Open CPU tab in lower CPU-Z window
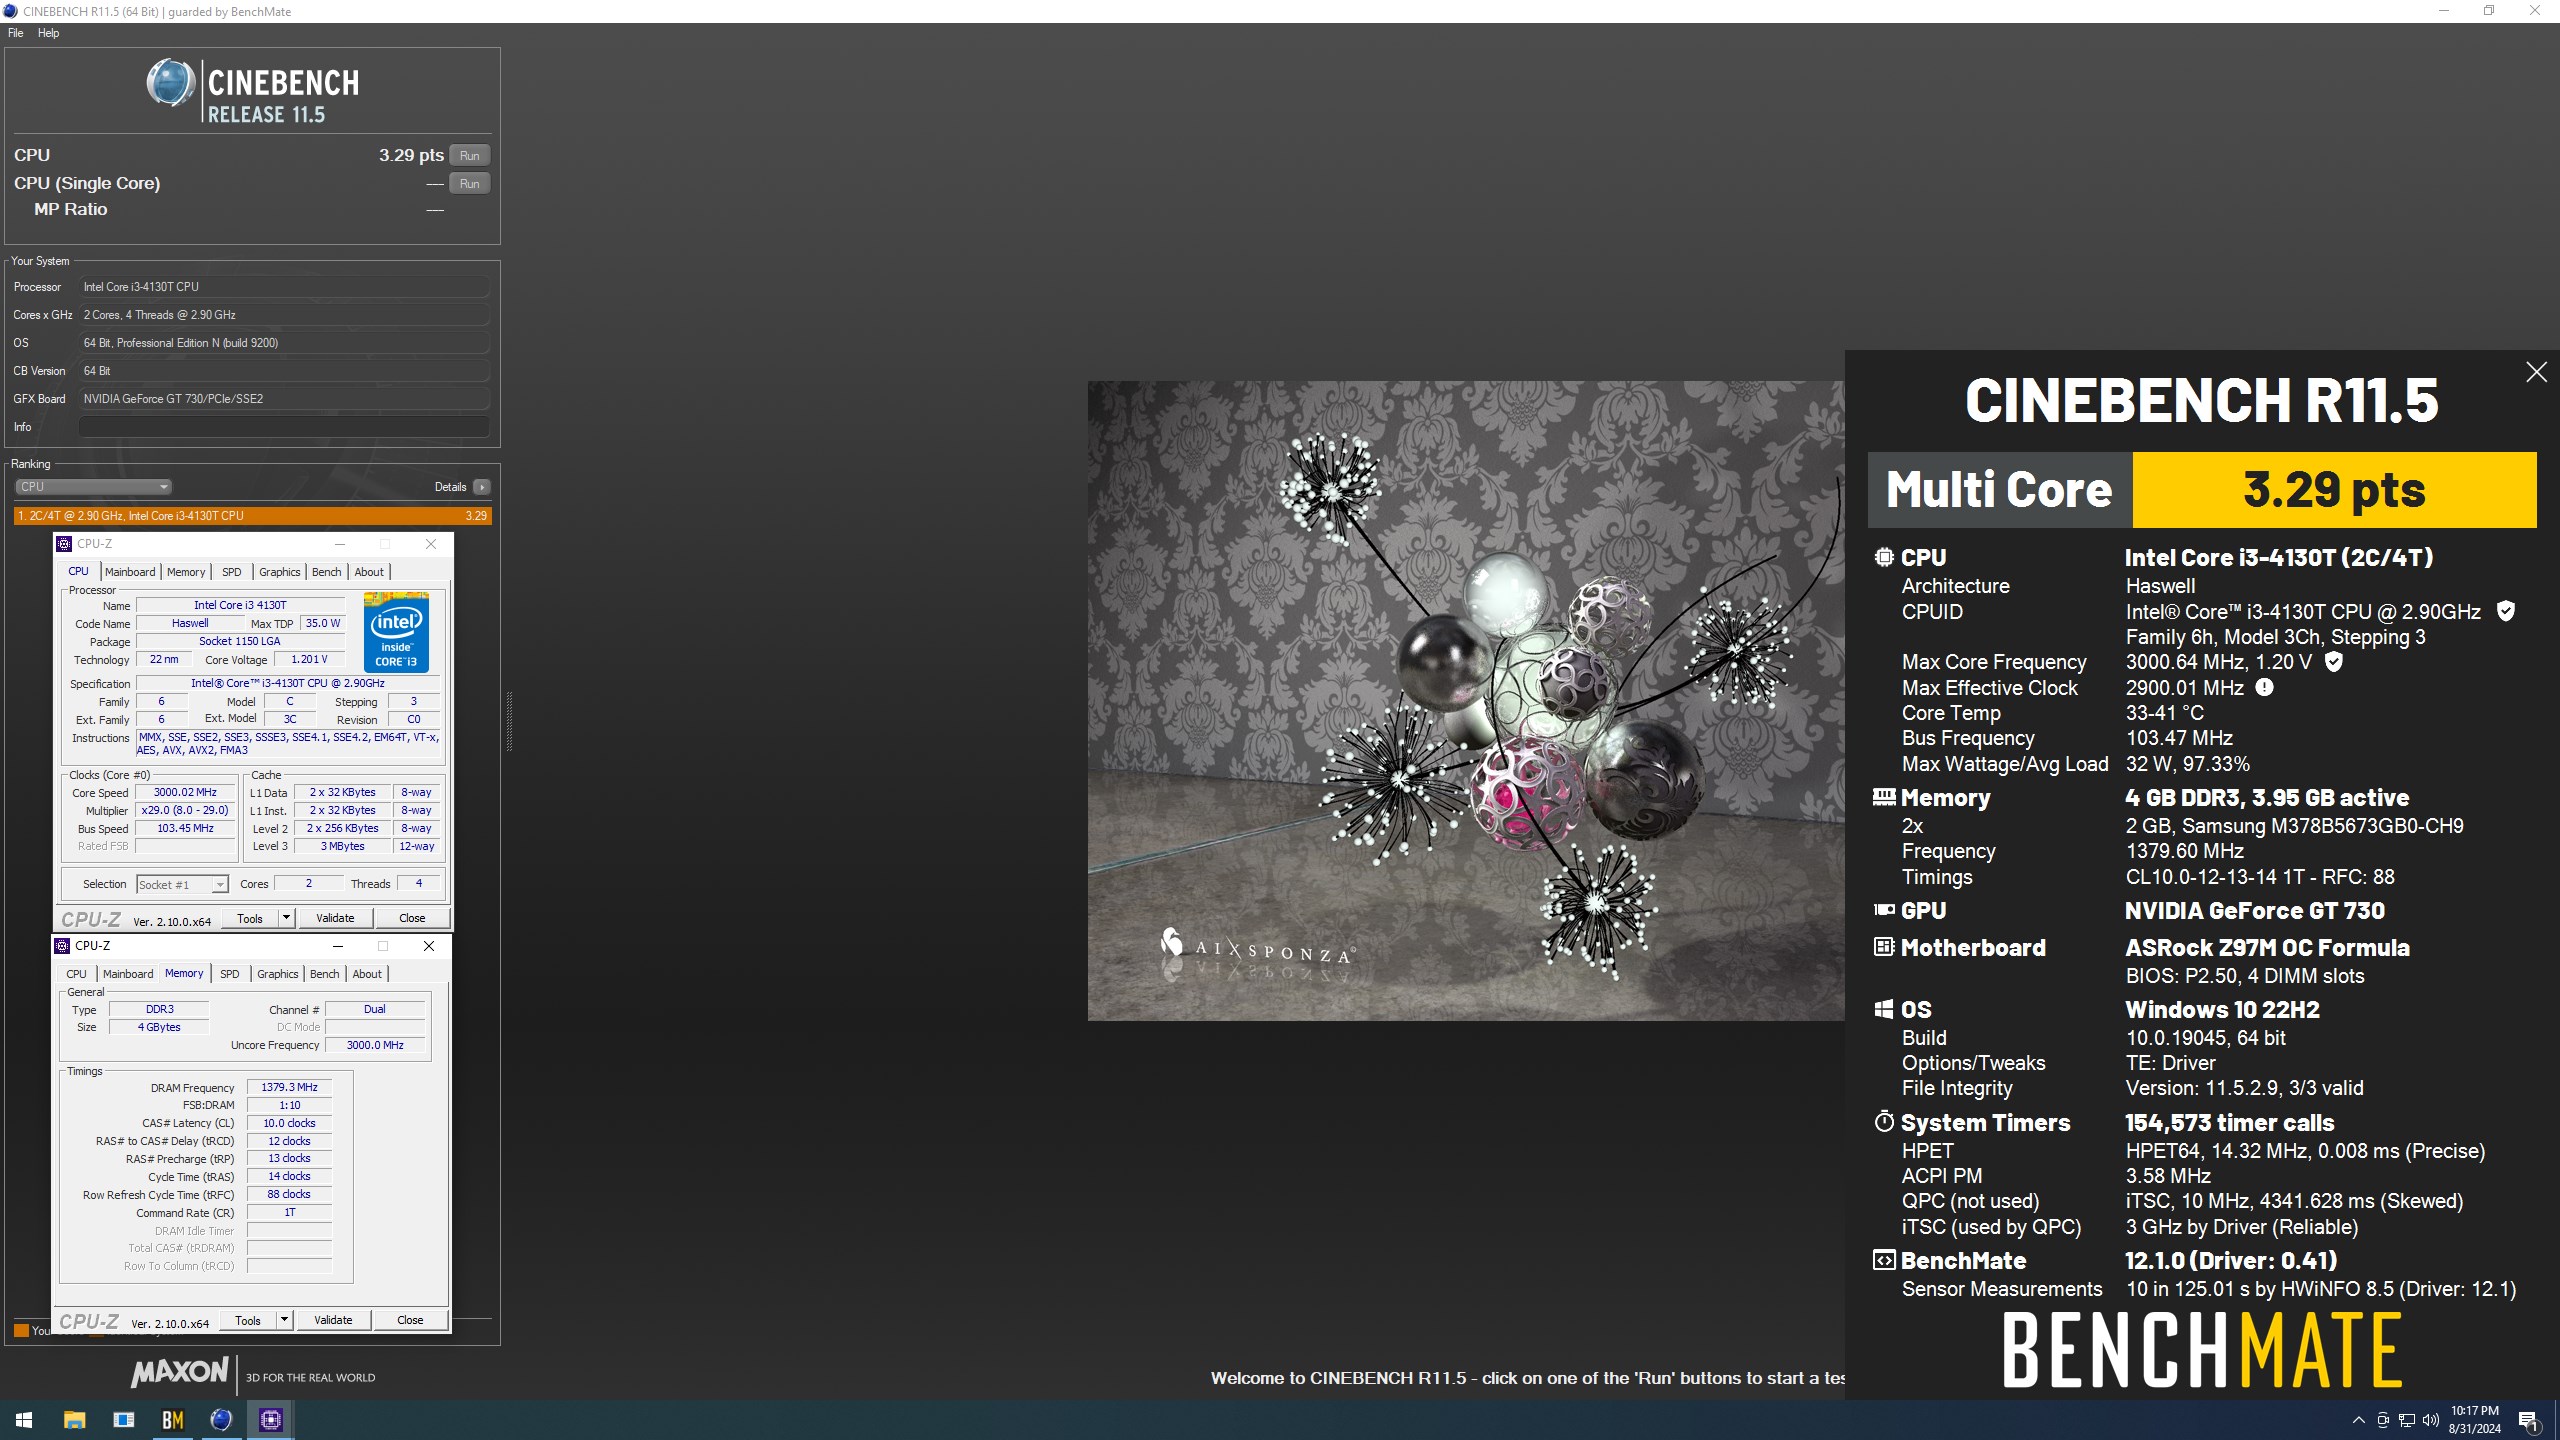The image size is (2560, 1440). (77, 974)
